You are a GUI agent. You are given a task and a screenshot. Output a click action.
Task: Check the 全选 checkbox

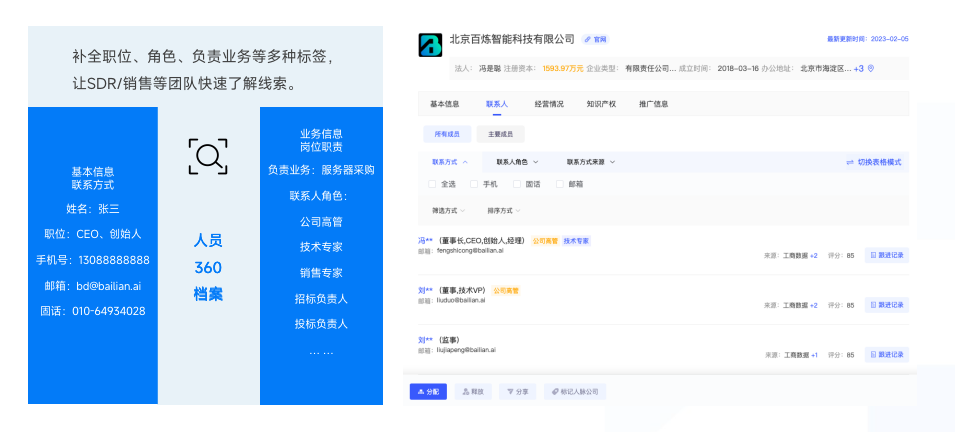pos(432,184)
